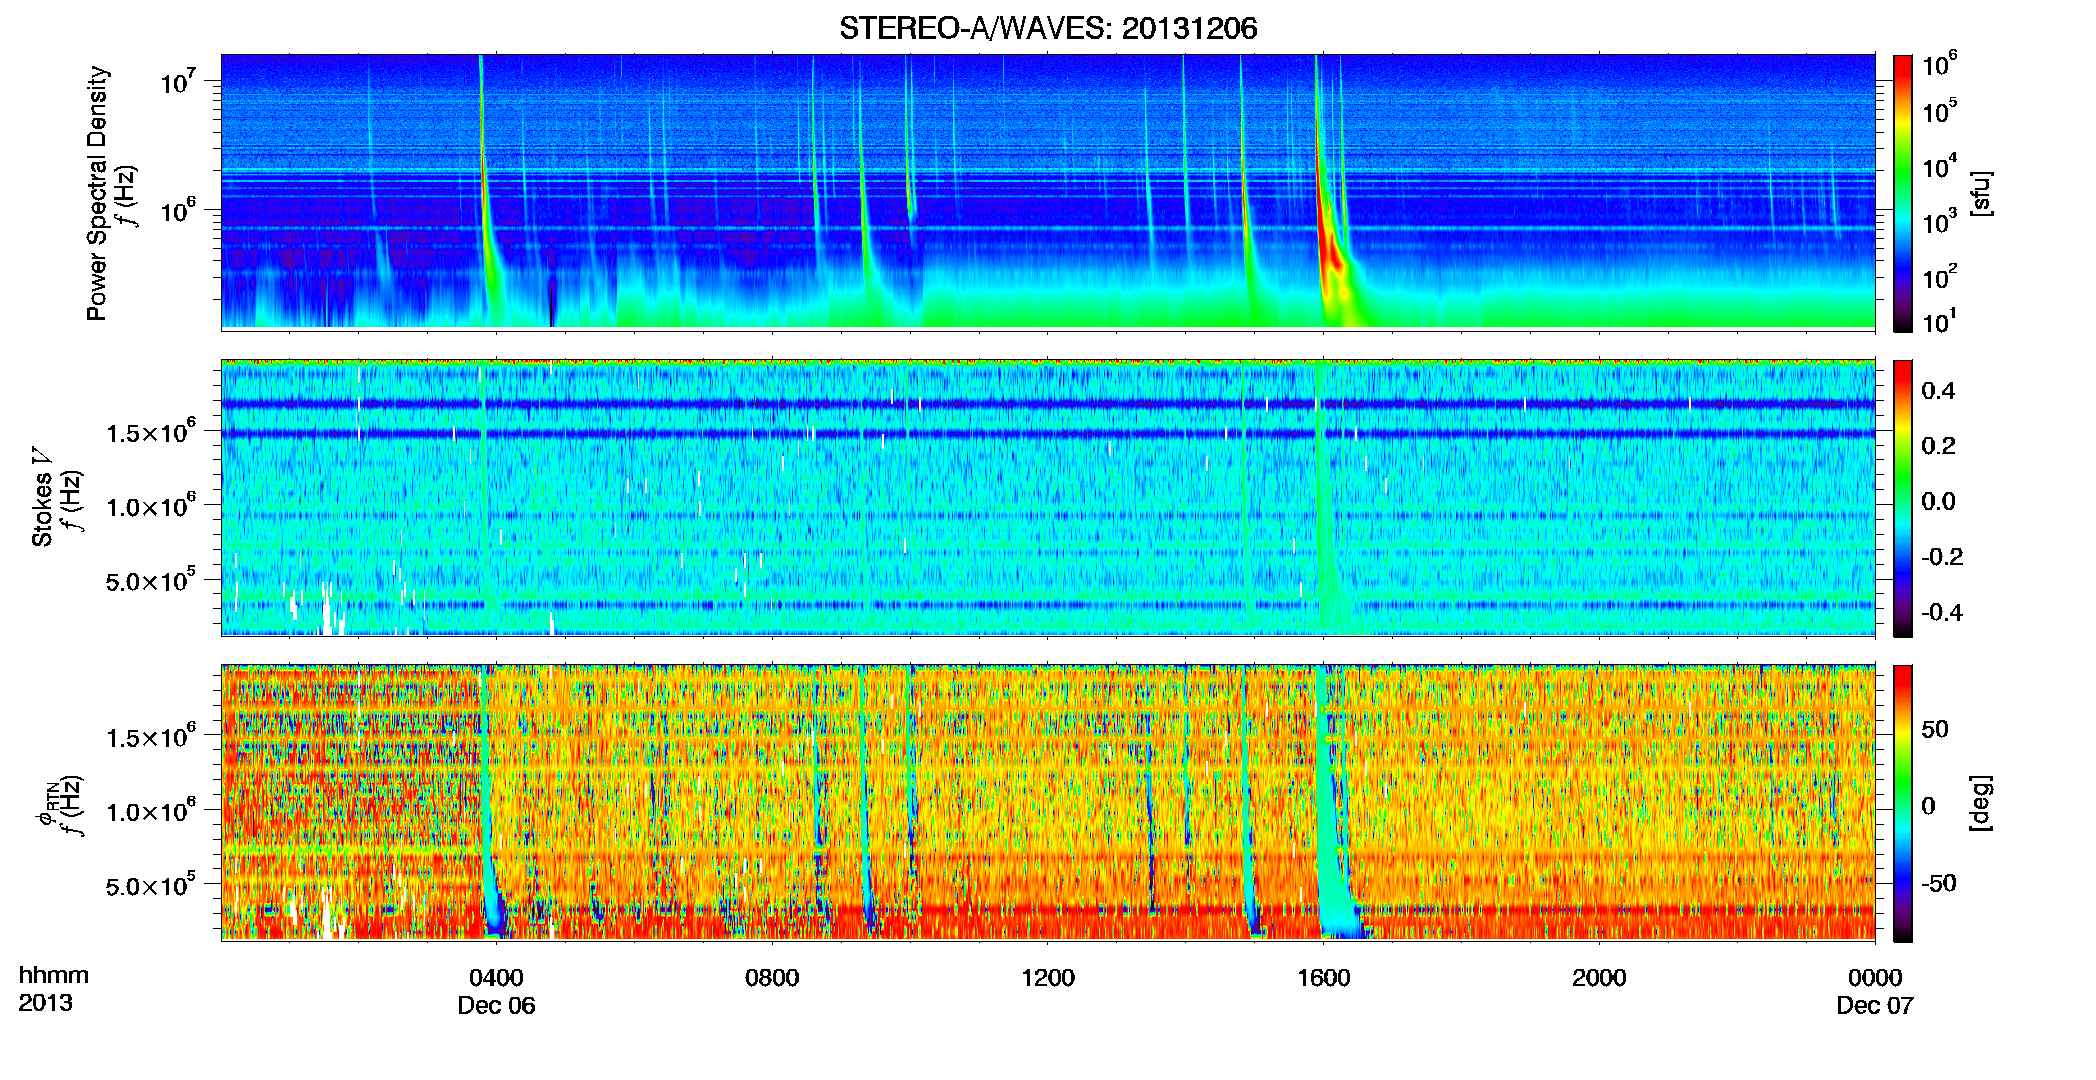Click the 0.4 Stokes colorbar value
This screenshot has height=1080, width=2096.
pos(1938,391)
